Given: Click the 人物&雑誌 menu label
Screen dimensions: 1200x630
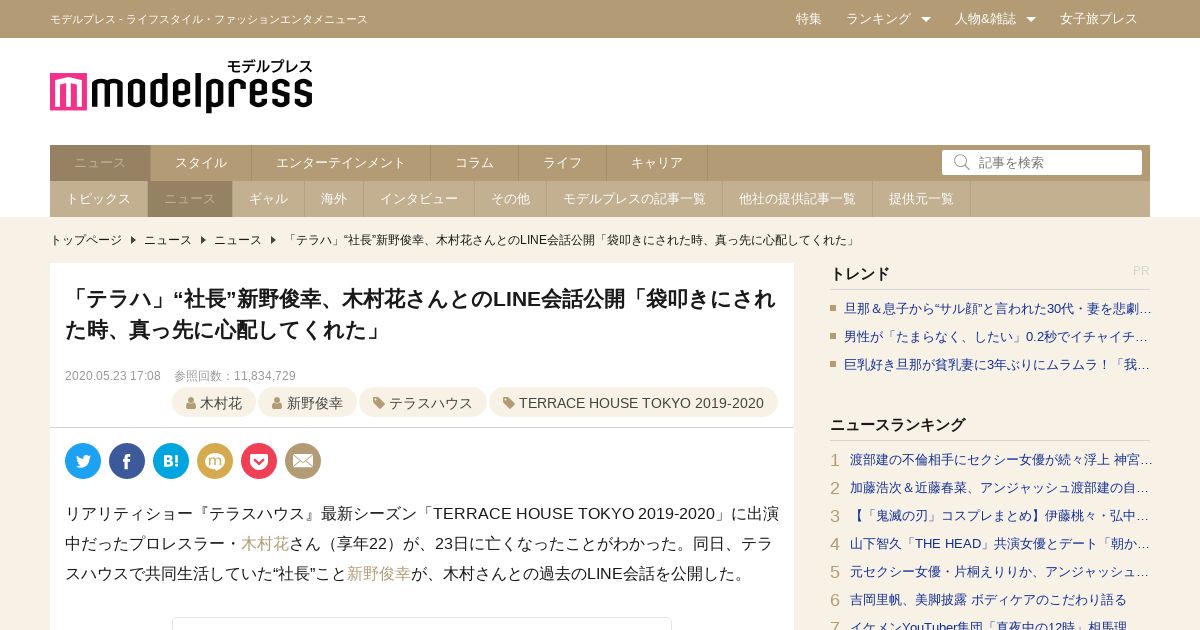Looking at the screenshot, I should click(985, 19).
